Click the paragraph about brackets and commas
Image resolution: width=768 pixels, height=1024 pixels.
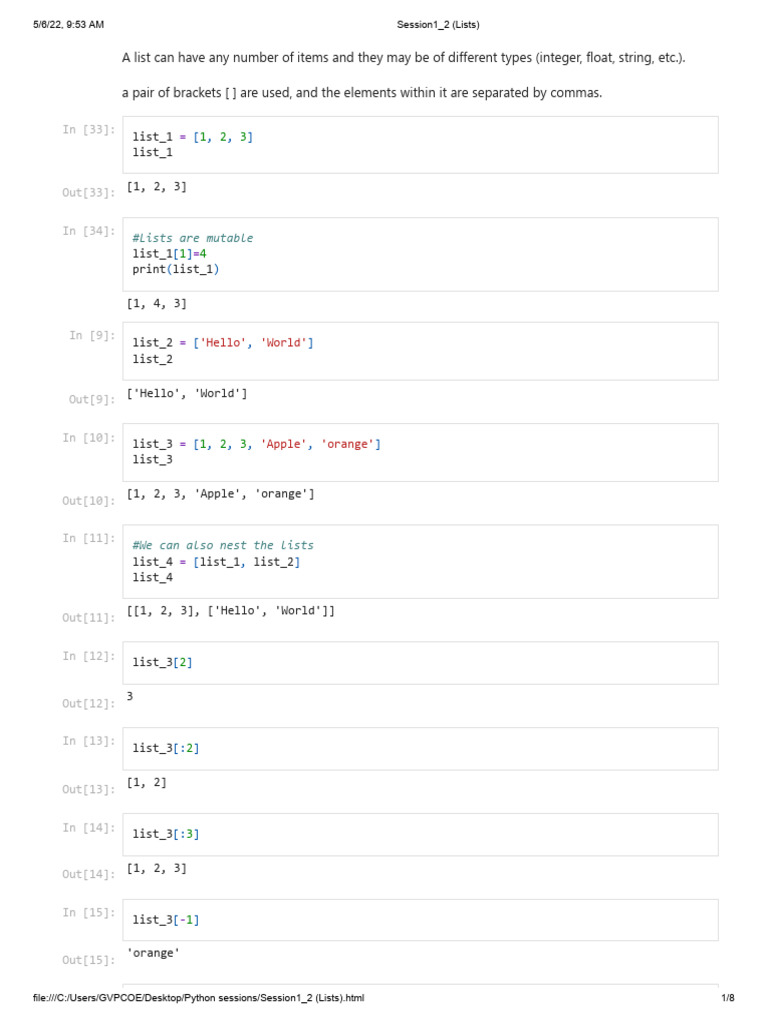[362, 93]
